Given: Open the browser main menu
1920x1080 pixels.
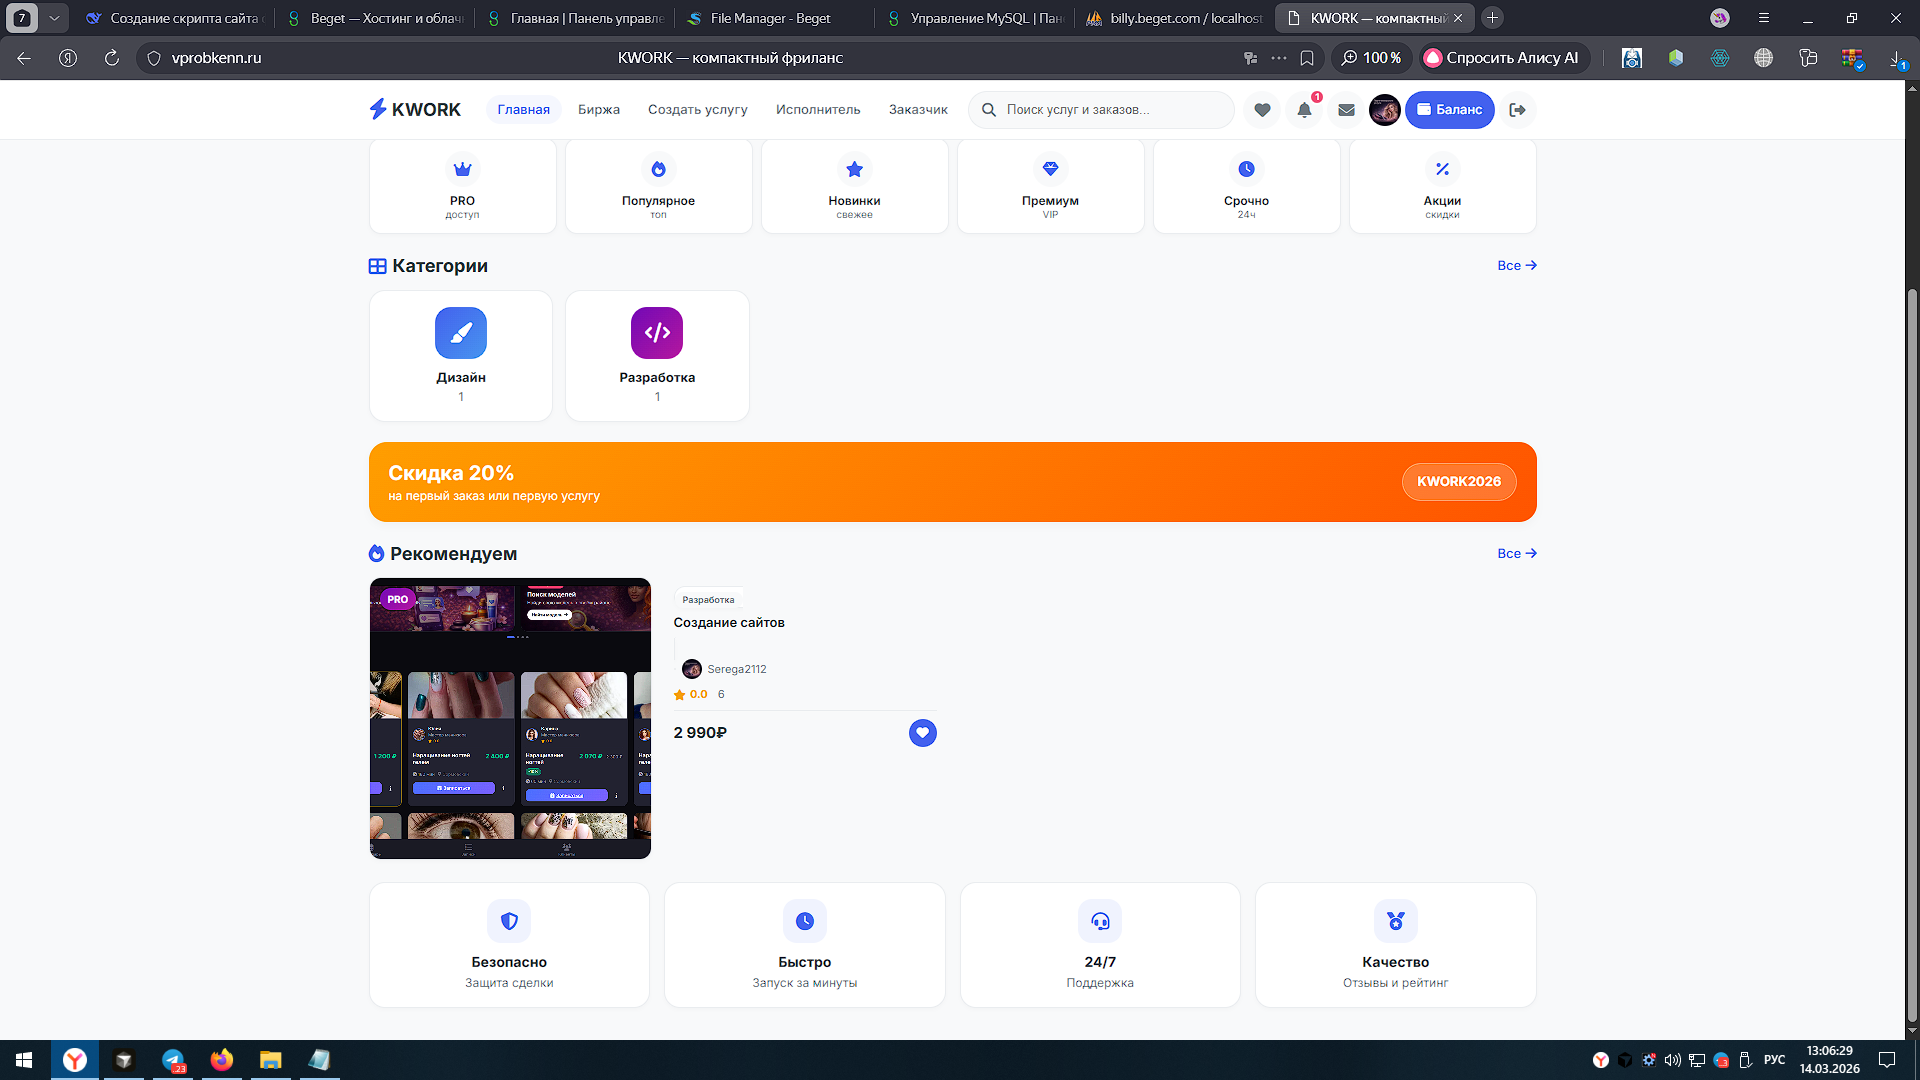Looking at the screenshot, I should (x=1764, y=18).
